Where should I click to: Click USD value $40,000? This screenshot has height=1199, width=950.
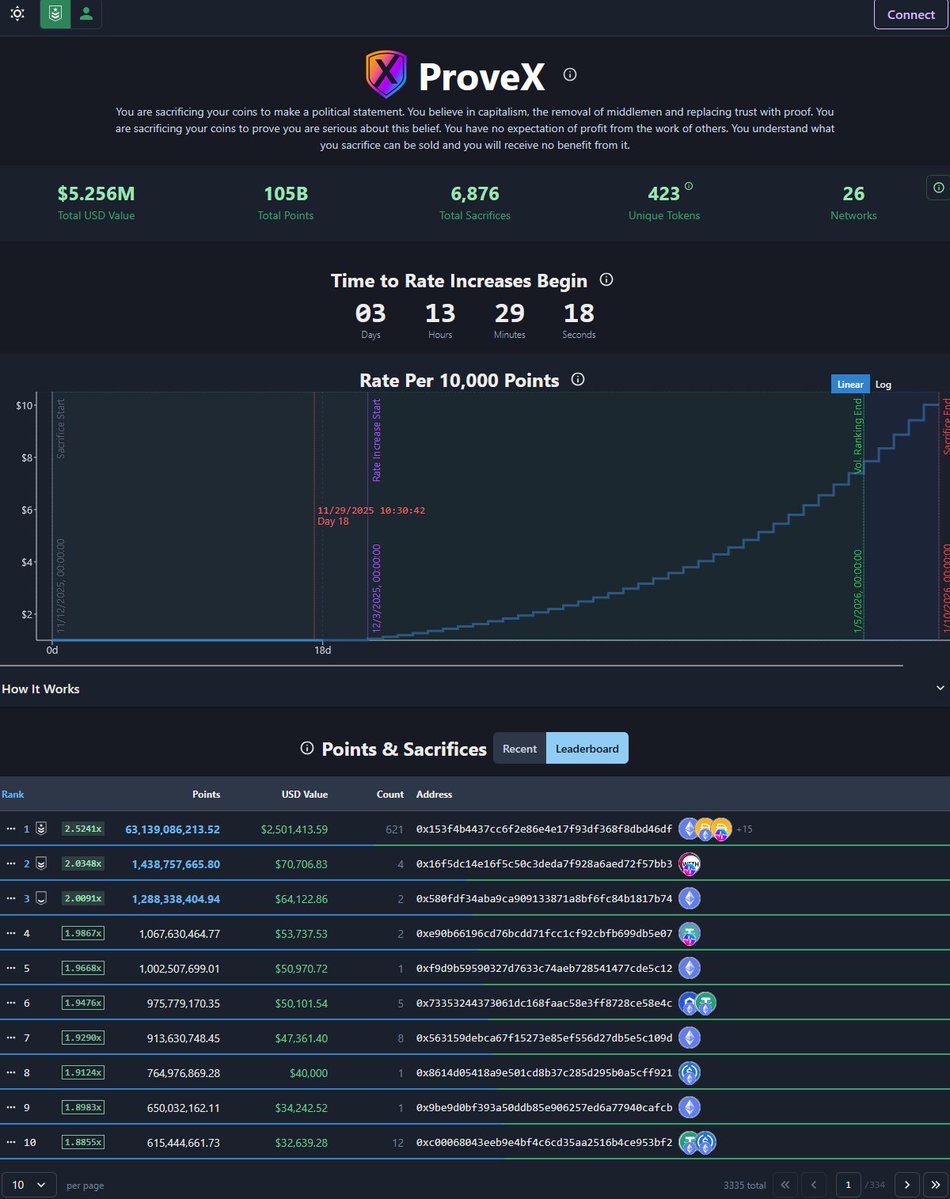(x=308, y=1073)
